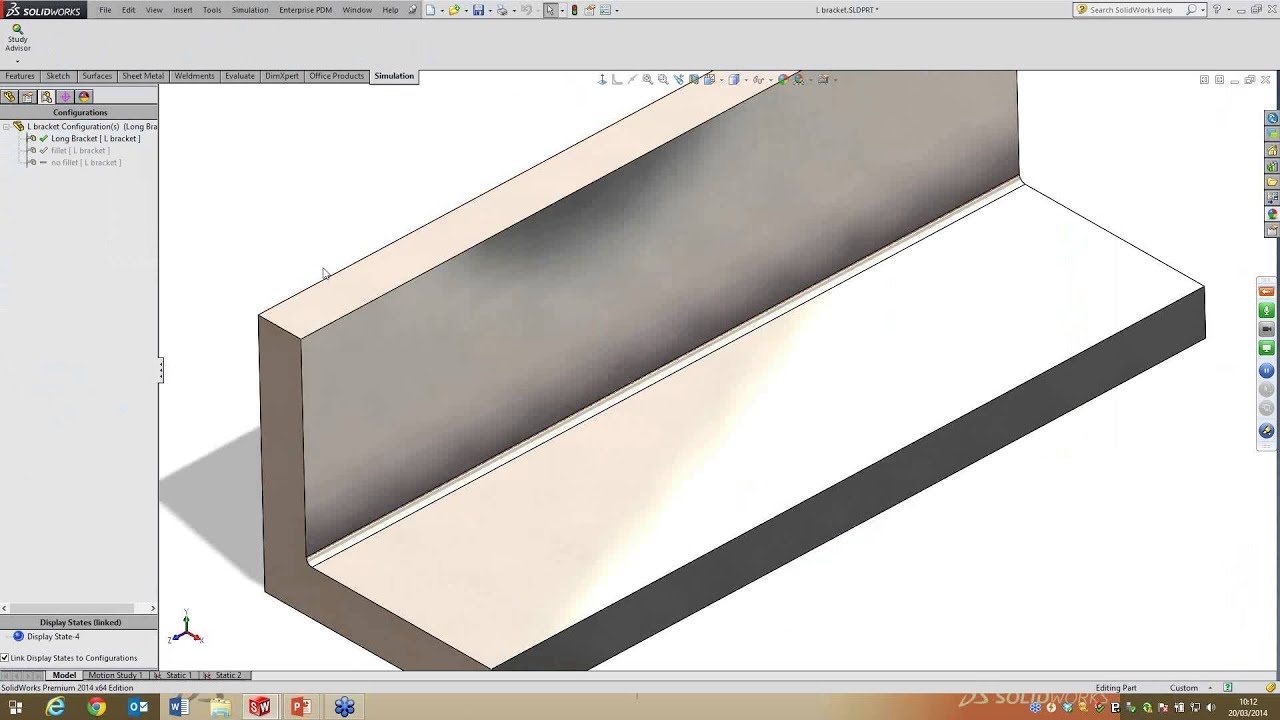
Task: Click the Edit Appearance color ball icon
Action: (x=783, y=79)
